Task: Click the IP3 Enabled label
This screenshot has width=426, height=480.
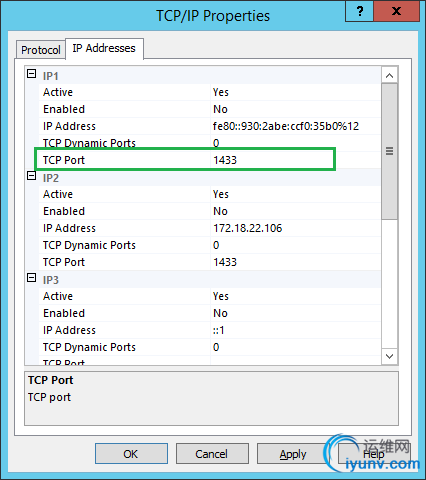Action: tap(64, 313)
